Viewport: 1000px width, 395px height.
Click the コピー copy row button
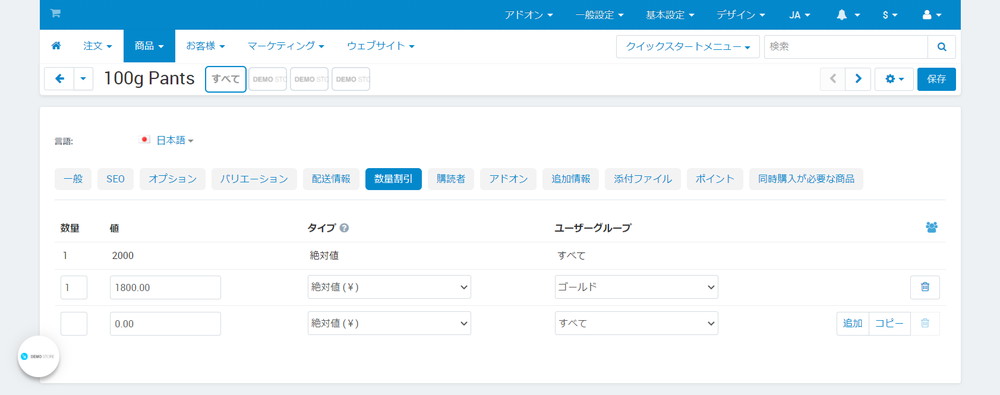tap(889, 324)
